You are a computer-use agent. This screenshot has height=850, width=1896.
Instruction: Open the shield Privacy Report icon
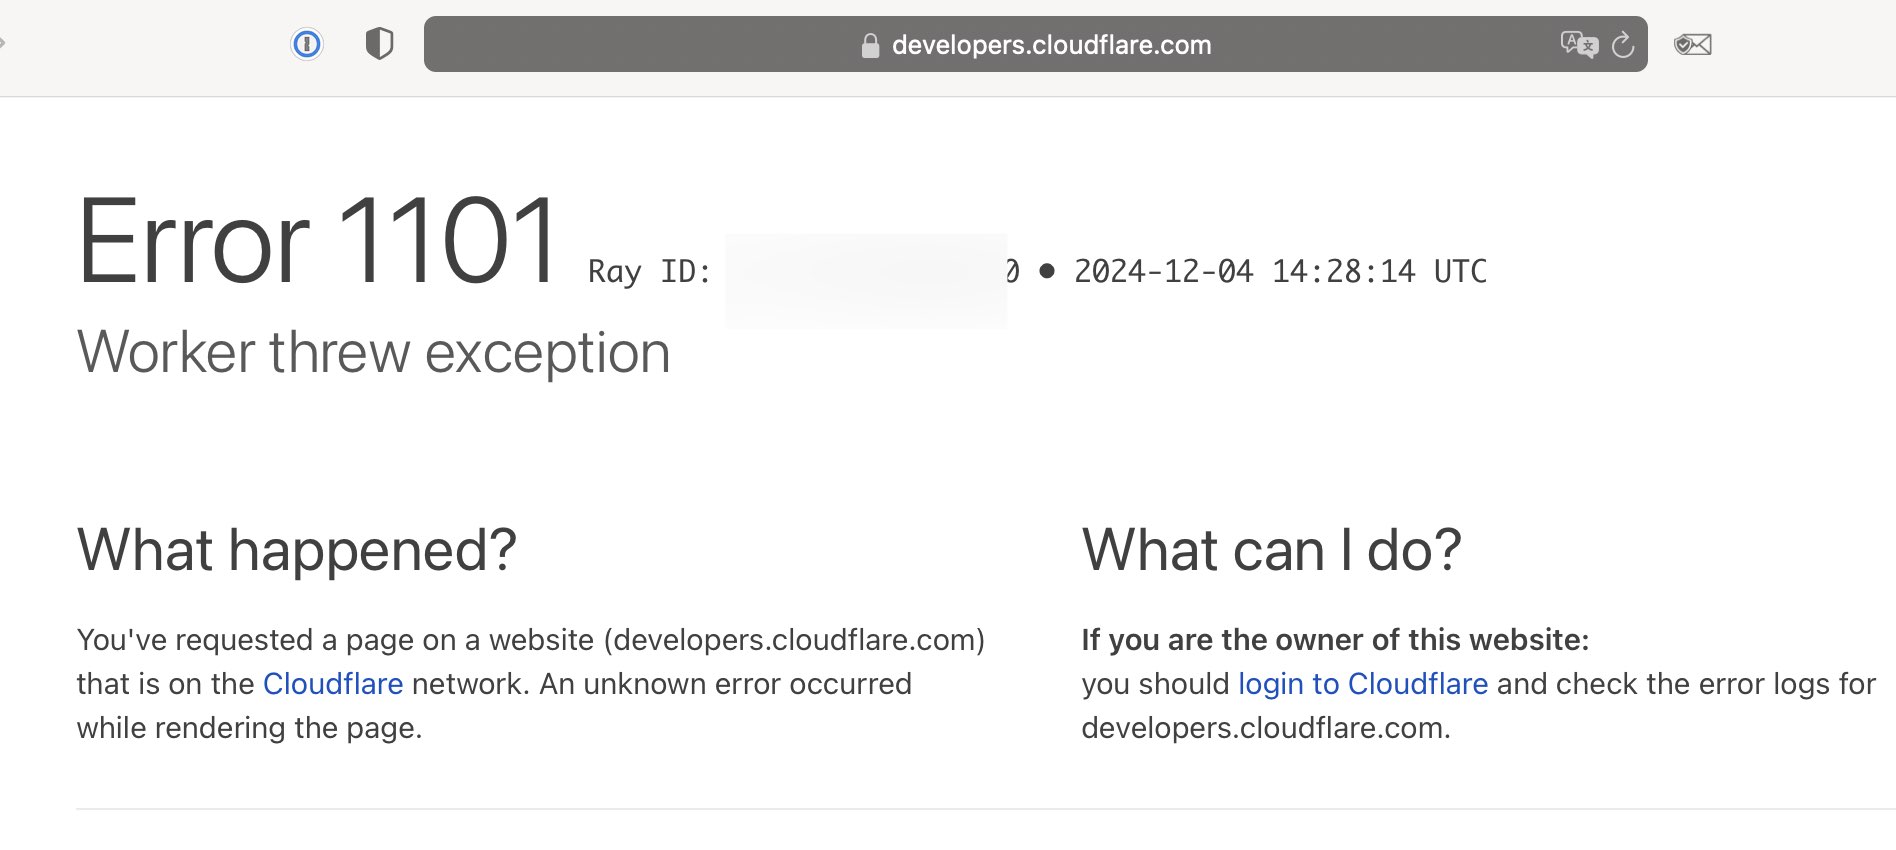[379, 44]
